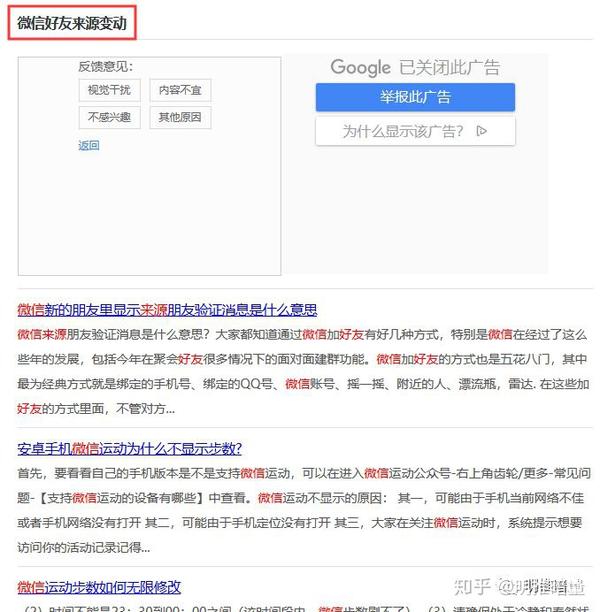Click the snippet about 微信运动公众号 settings
Screen dimensions: 600x612
tap(304, 511)
